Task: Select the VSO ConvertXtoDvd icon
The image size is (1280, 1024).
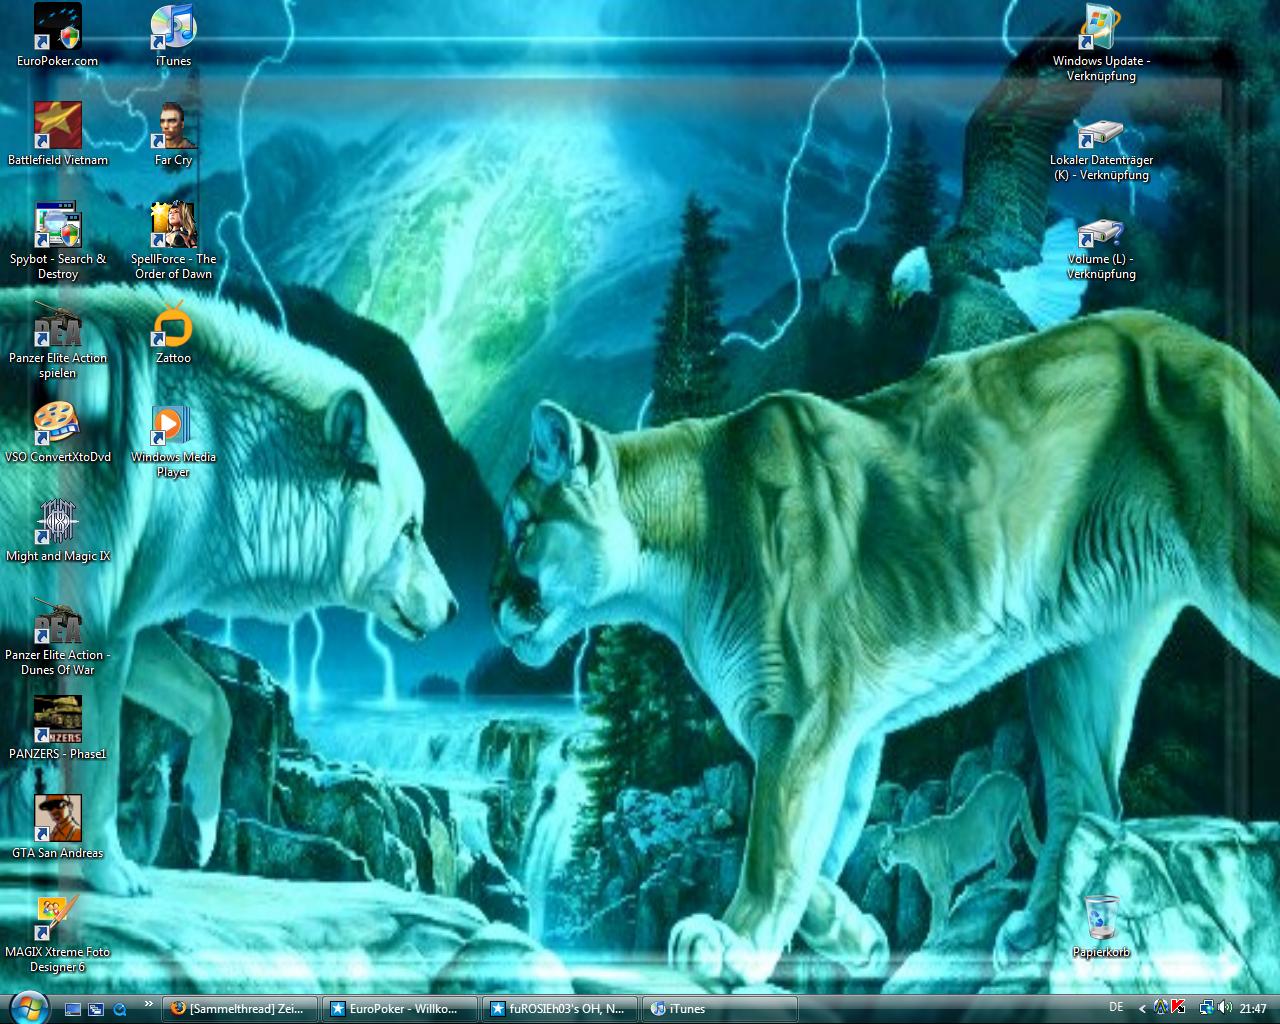Action: [x=57, y=432]
